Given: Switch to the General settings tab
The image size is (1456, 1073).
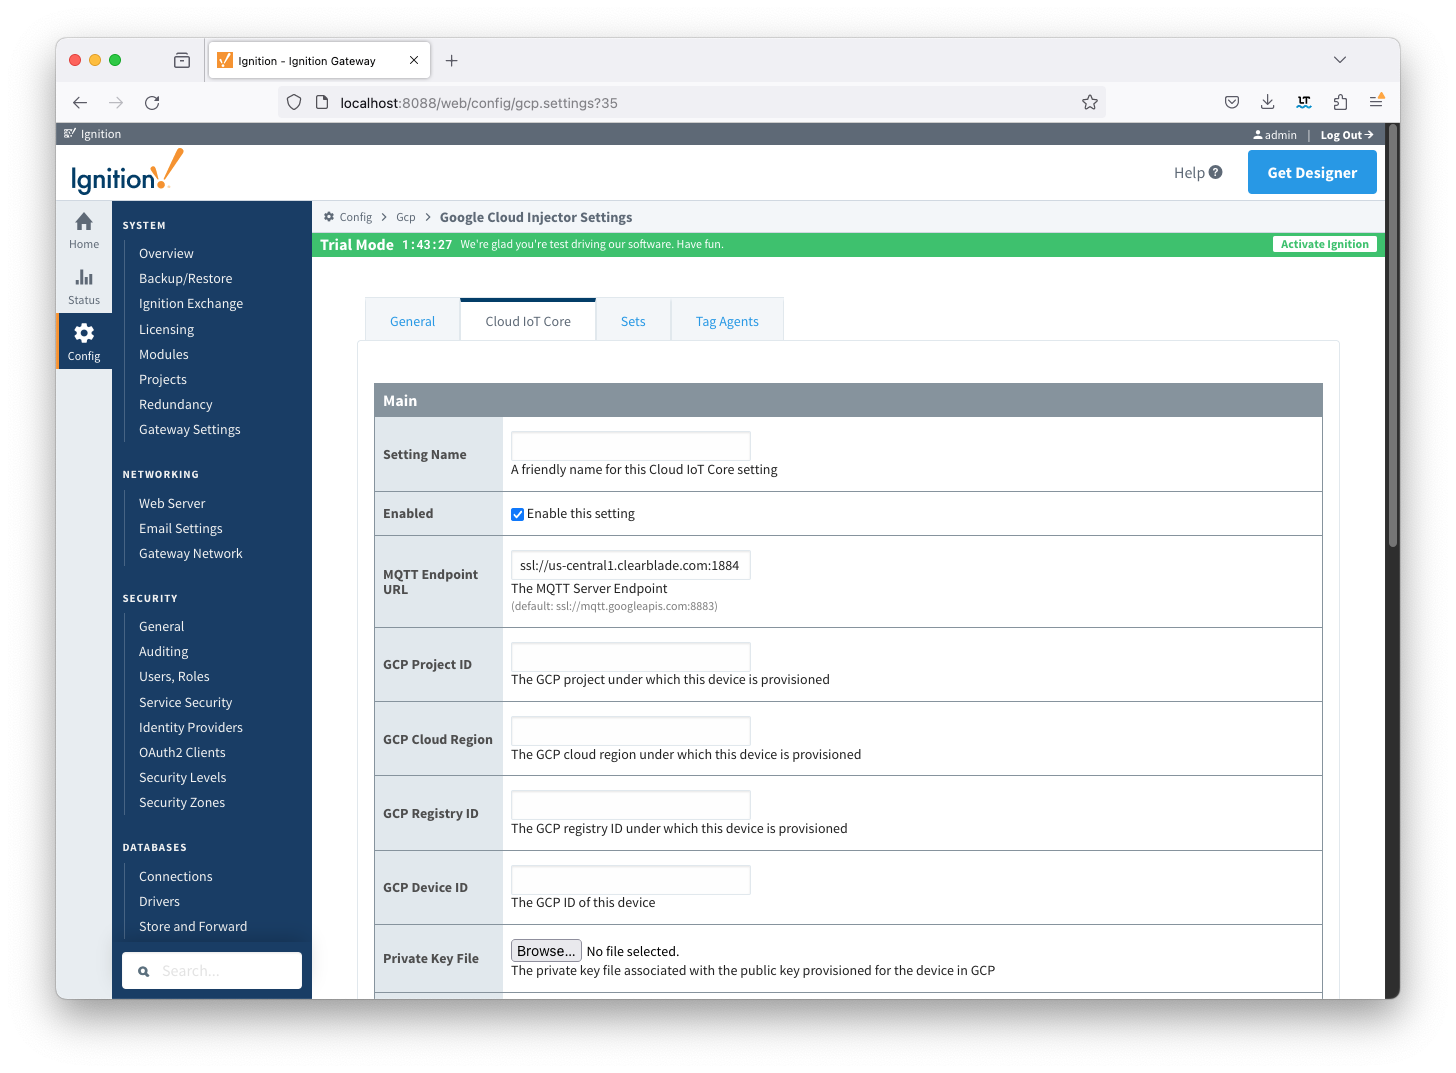Looking at the screenshot, I should coord(412,321).
